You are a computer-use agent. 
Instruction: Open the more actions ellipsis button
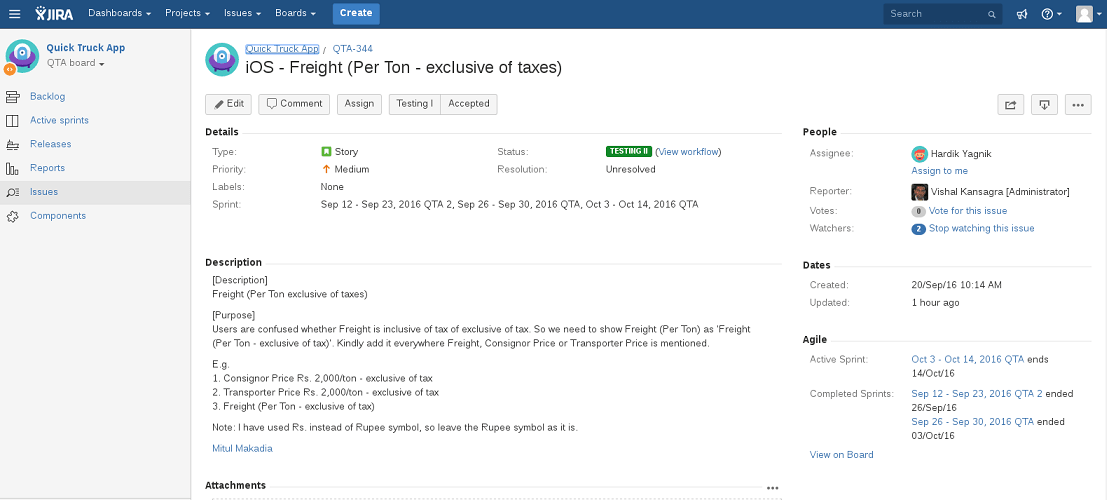tap(1078, 105)
